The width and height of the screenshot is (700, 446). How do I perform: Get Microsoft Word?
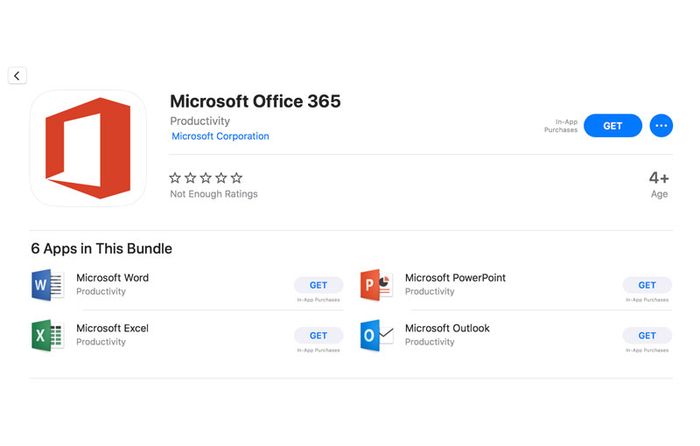pos(318,285)
